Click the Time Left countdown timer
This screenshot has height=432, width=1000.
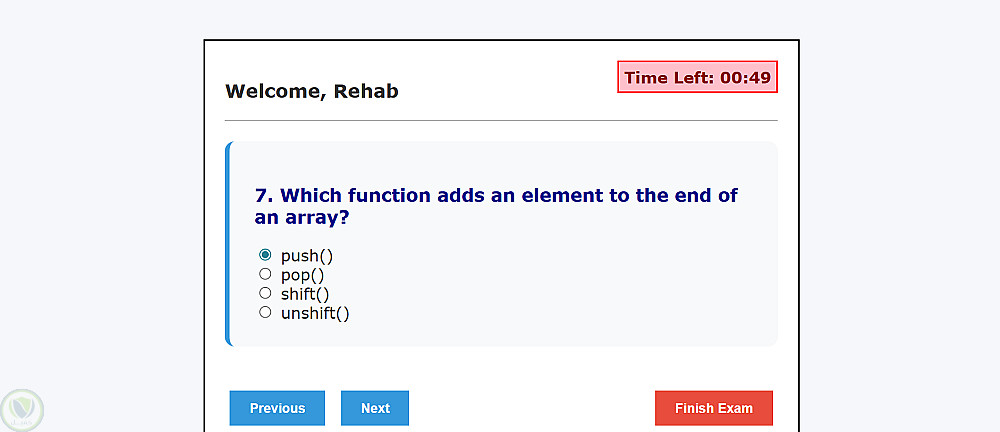(x=697, y=77)
